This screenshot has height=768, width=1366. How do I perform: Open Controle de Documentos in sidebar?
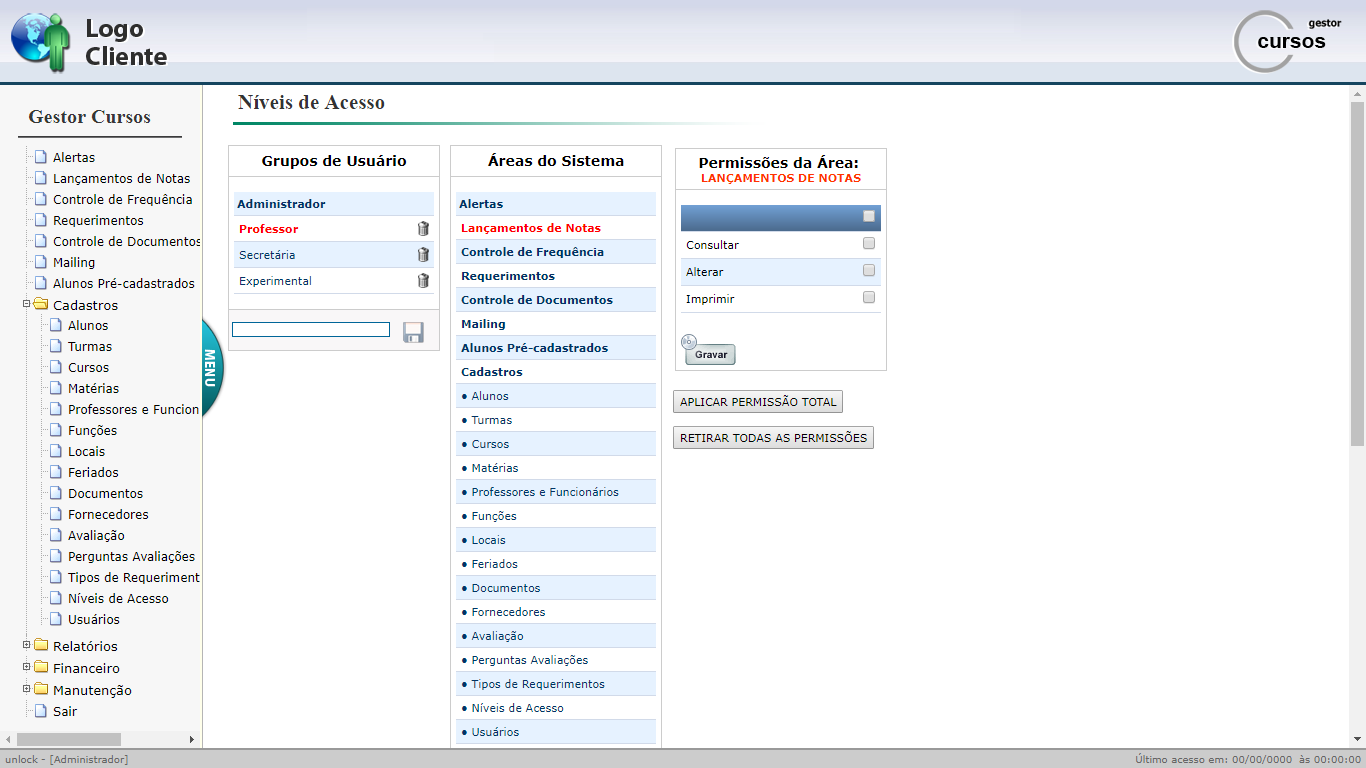(x=127, y=241)
